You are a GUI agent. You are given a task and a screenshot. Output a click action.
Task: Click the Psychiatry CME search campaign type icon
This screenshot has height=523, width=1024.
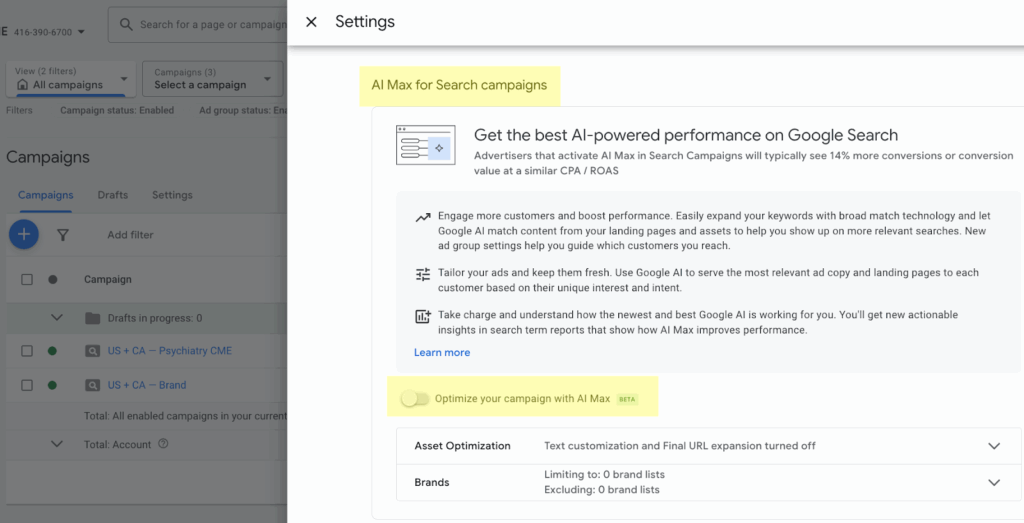click(x=92, y=351)
